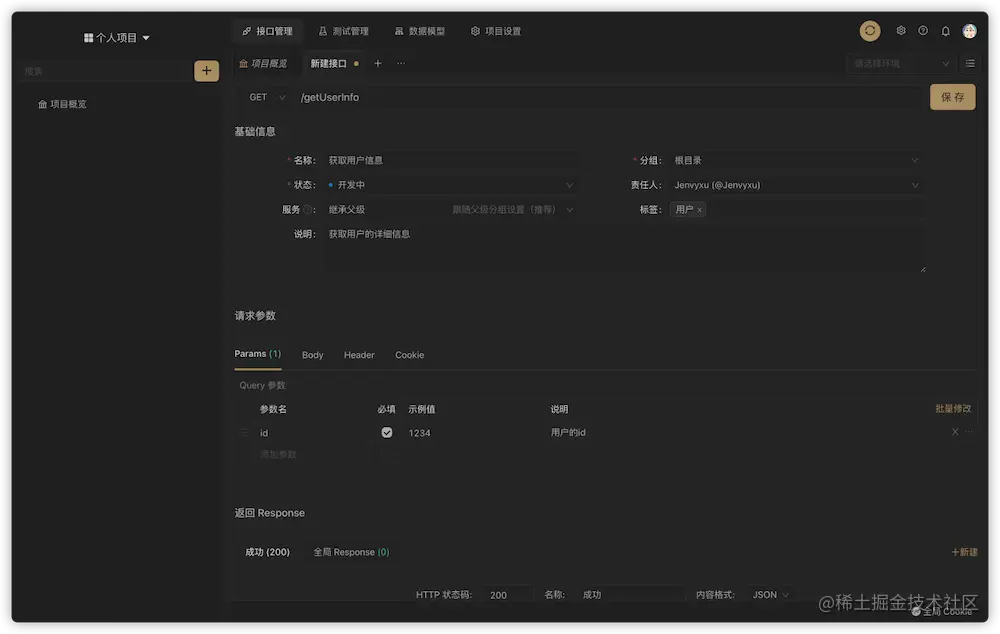Open the tab bar more options (...) icon

401,63
